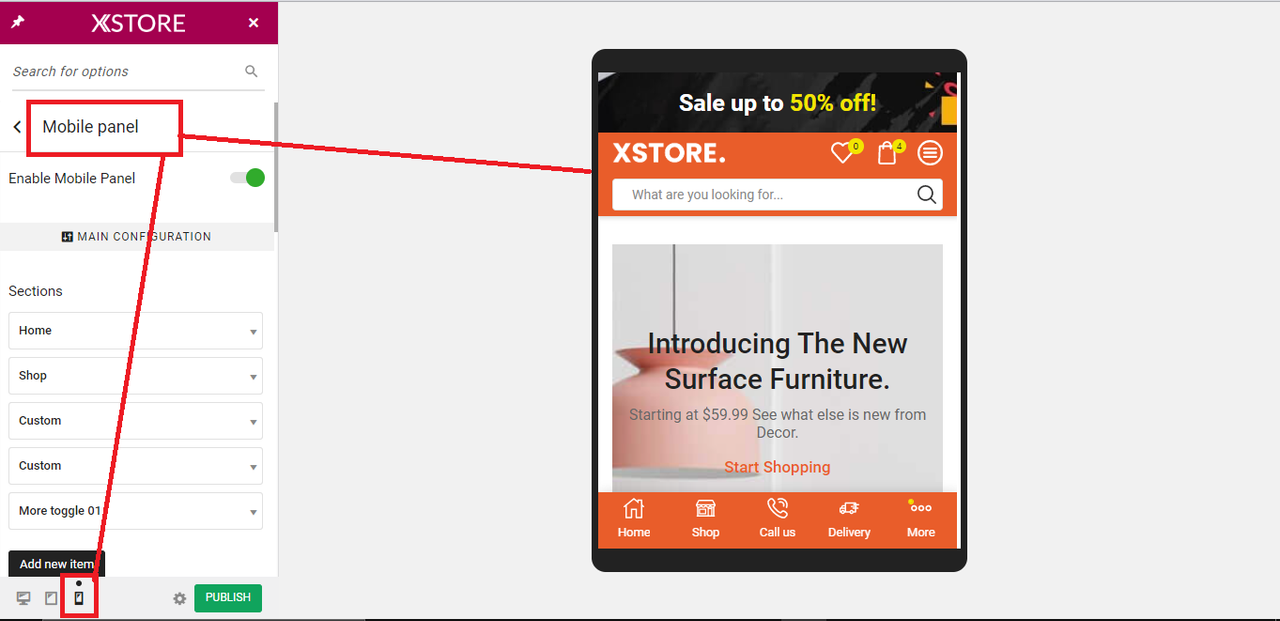Click the green Publish button

click(228, 598)
